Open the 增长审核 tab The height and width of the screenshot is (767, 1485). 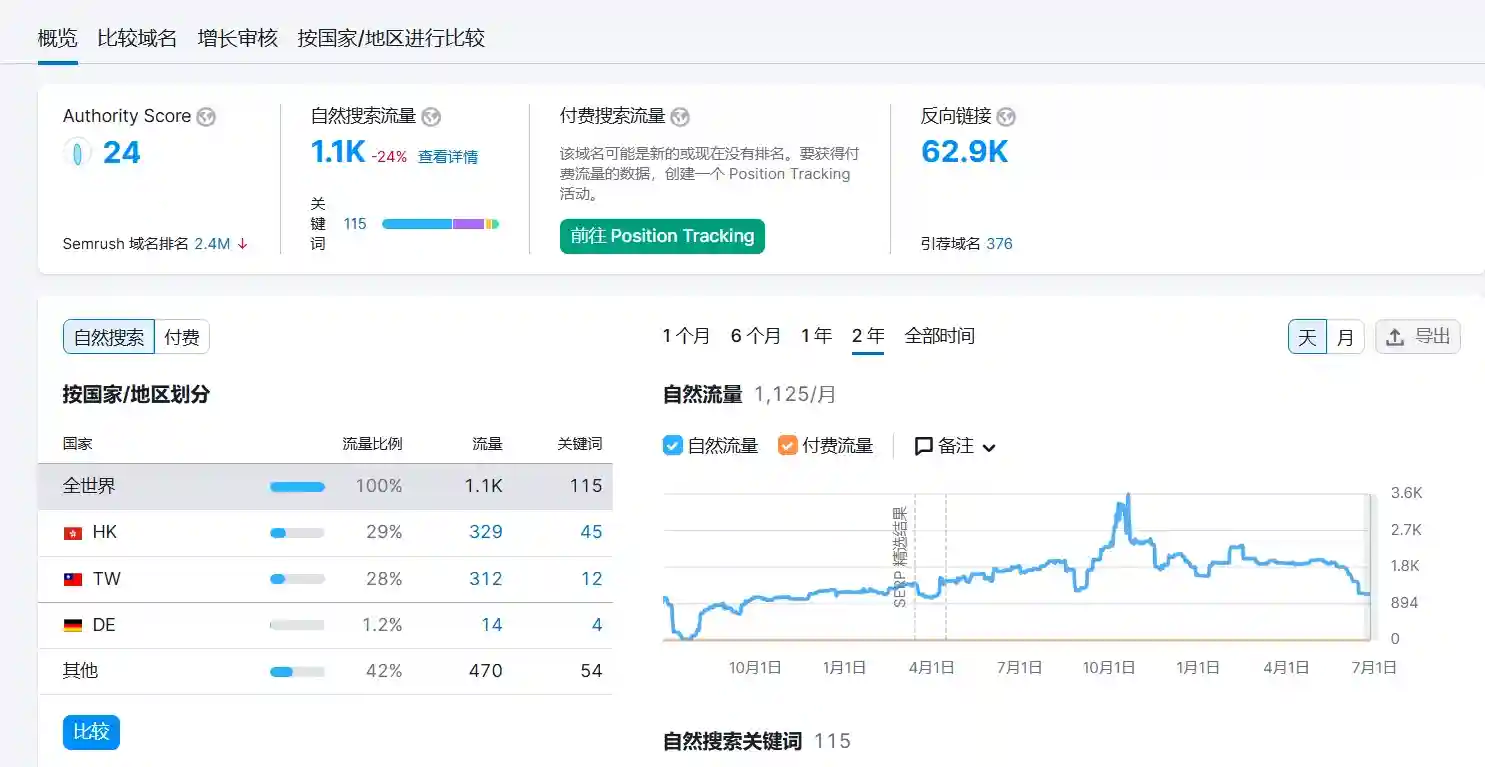pos(237,39)
